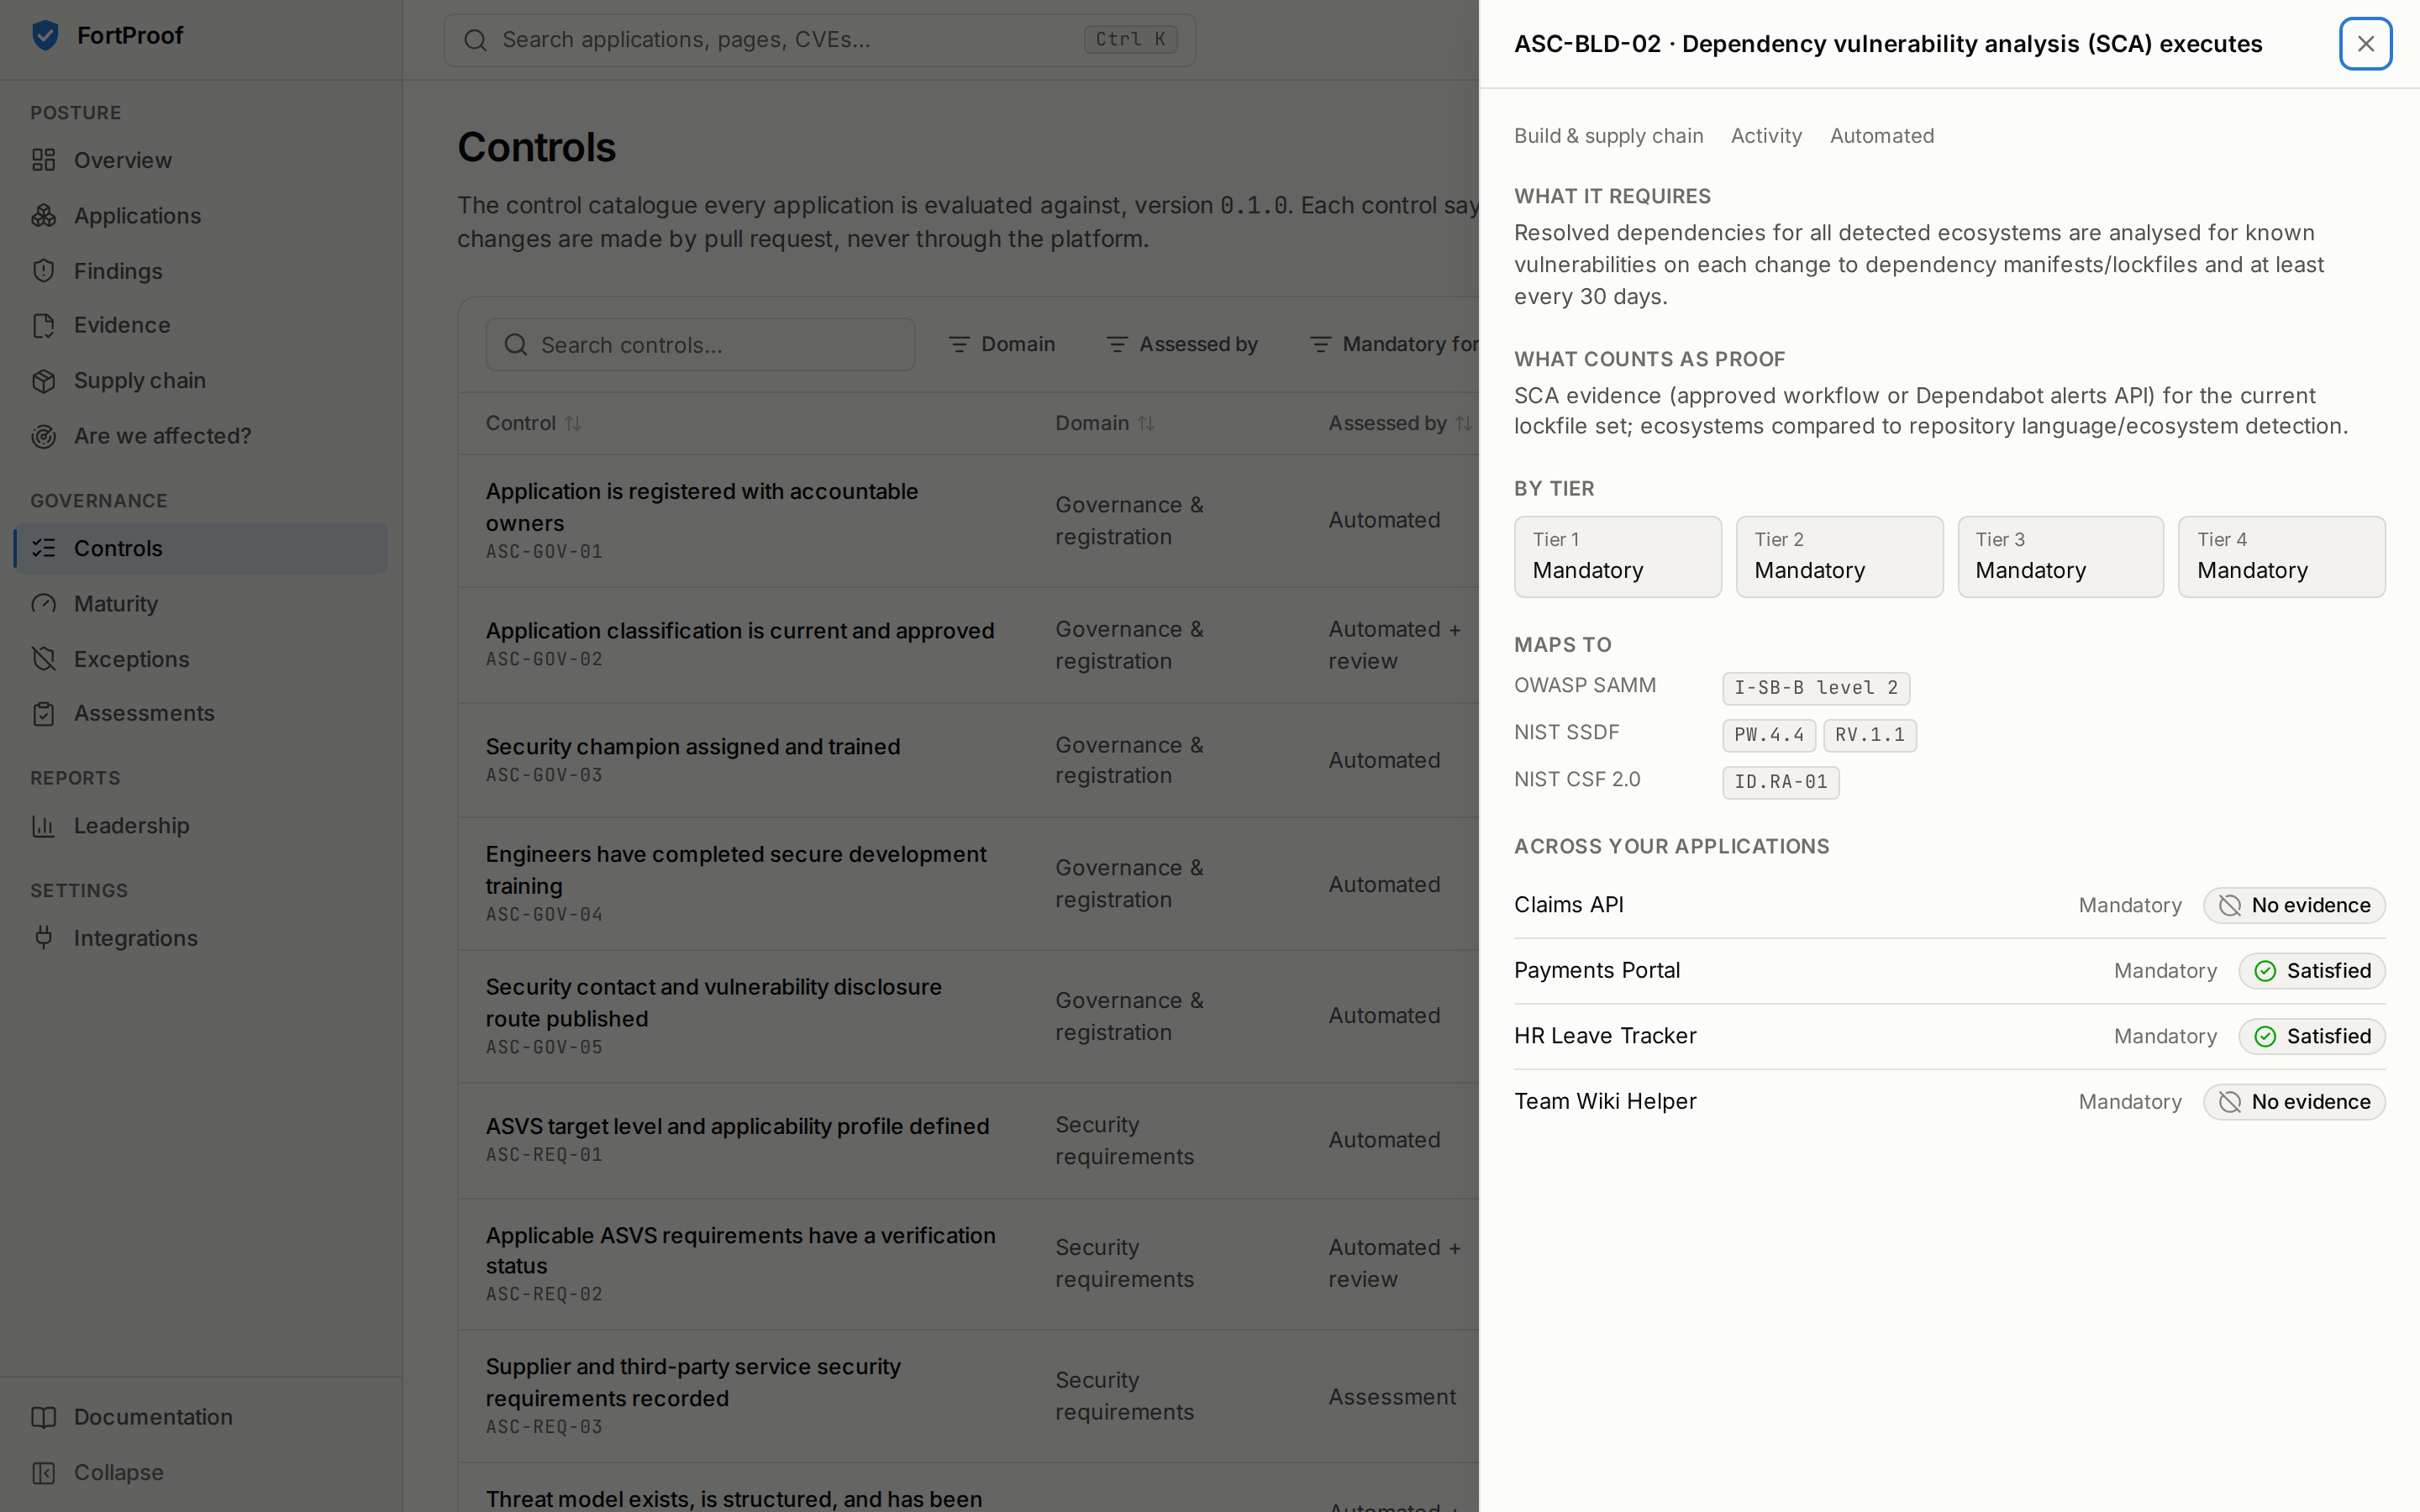The width and height of the screenshot is (2420, 1512).
Task: Click the Applications sidebar icon
Action: tap(43, 216)
